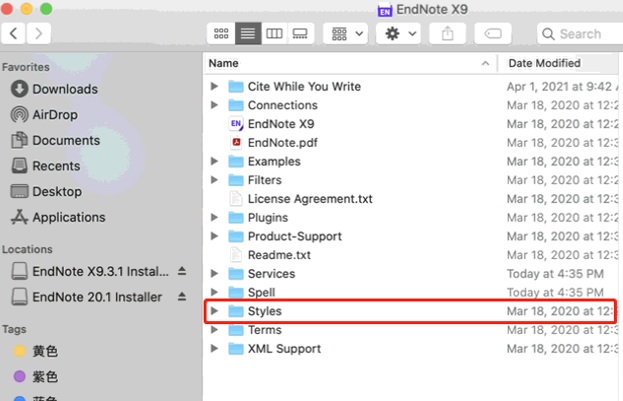Open Downloads in the sidebar
Image resolution: width=623 pixels, height=401 pixels.
(x=54, y=89)
